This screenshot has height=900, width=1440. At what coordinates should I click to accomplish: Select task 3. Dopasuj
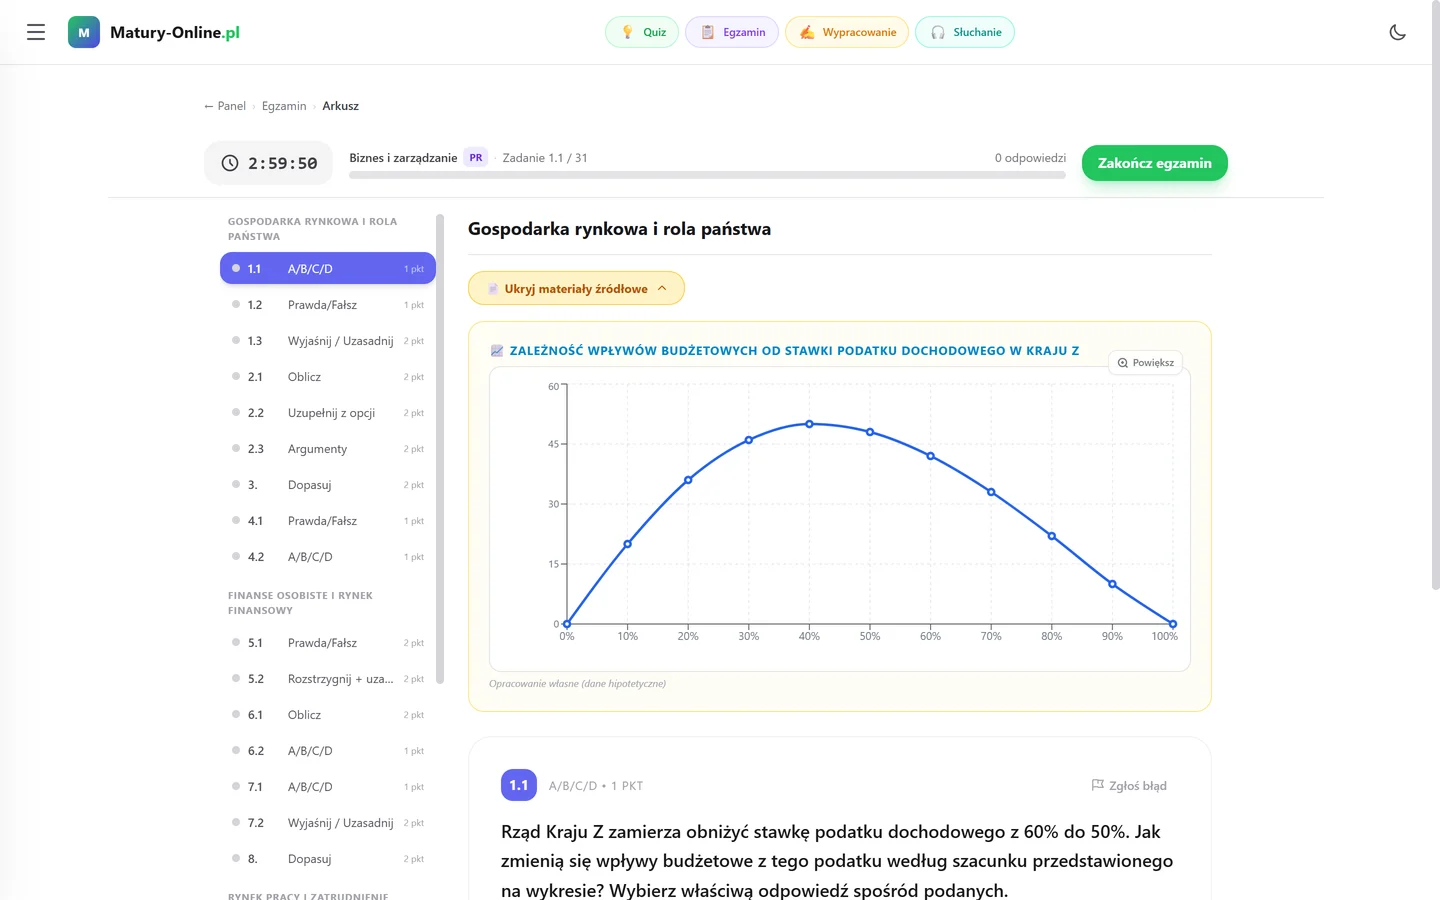tap(328, 484)
